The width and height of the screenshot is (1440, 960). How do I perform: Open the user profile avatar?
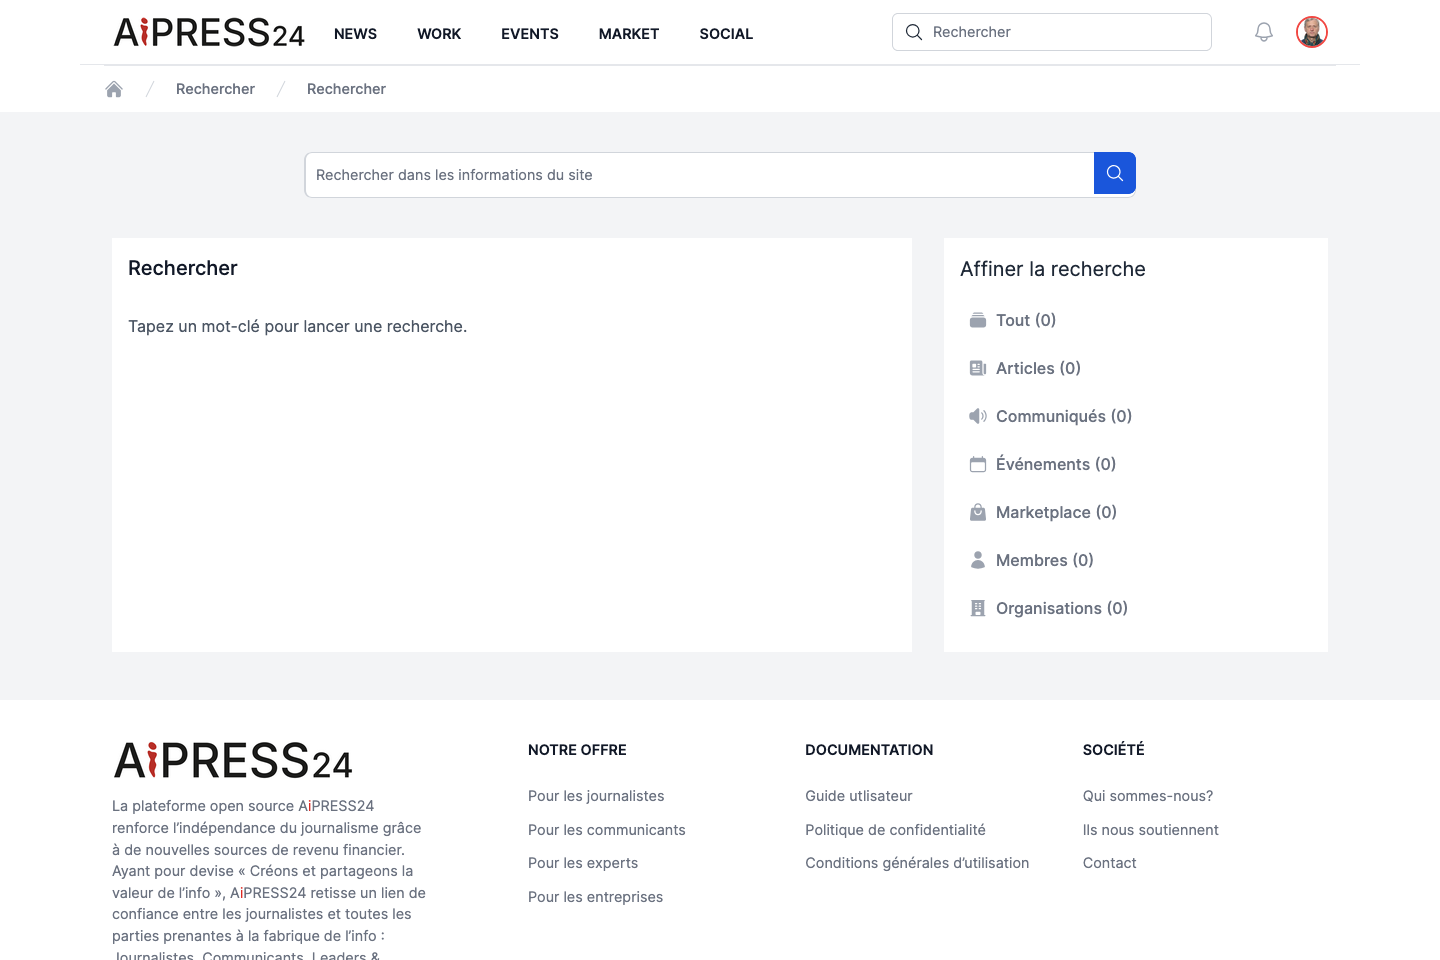1312,32
